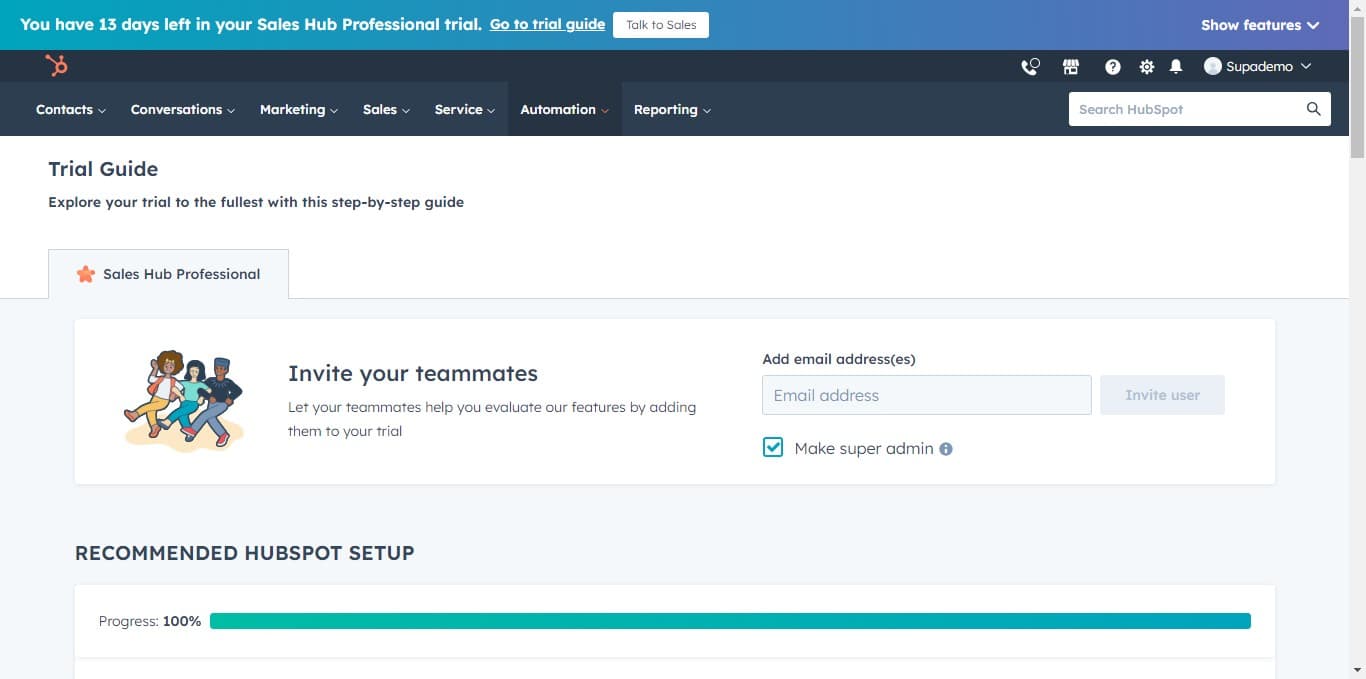The height and width of the screenshot is (679, 1366).
Task: Click the help question mark icon
Action: point(1112,66)
